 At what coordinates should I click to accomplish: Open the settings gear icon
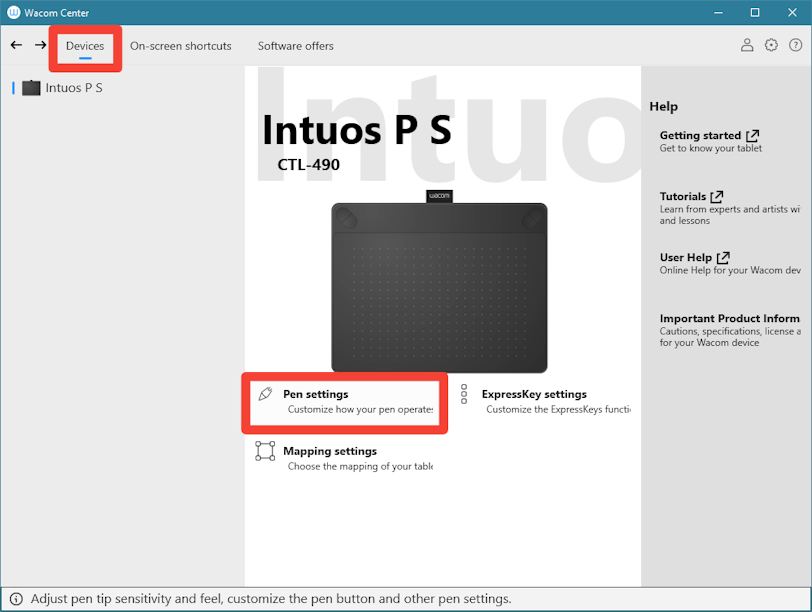point(771,45)
